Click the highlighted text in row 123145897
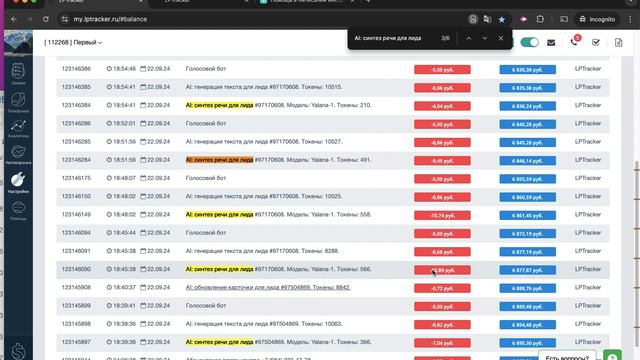The width and height of the screenshot is (640, 360). coord(220,342)
